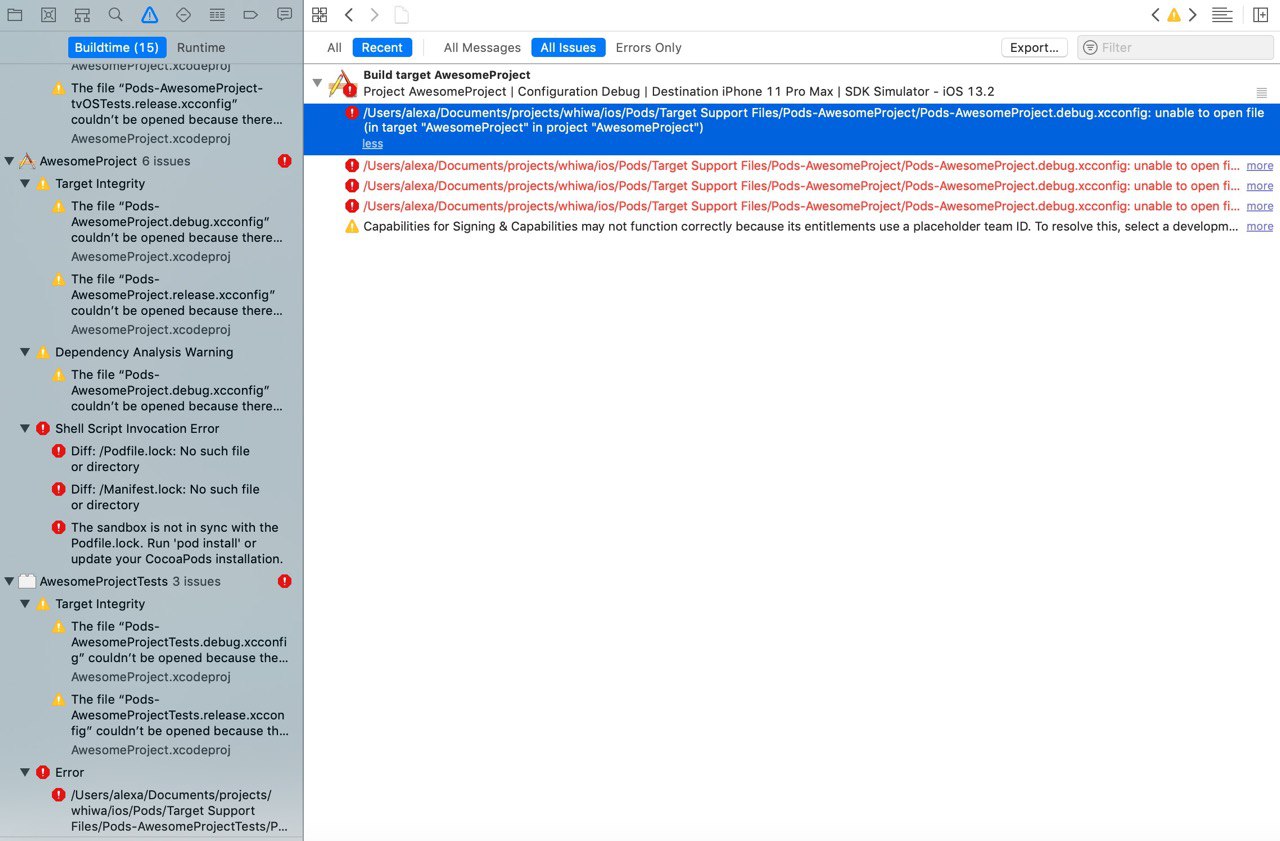Select the Capabilities for Signing warning row
Viewport: 1280px width, 841px height.
click(792, 226)
